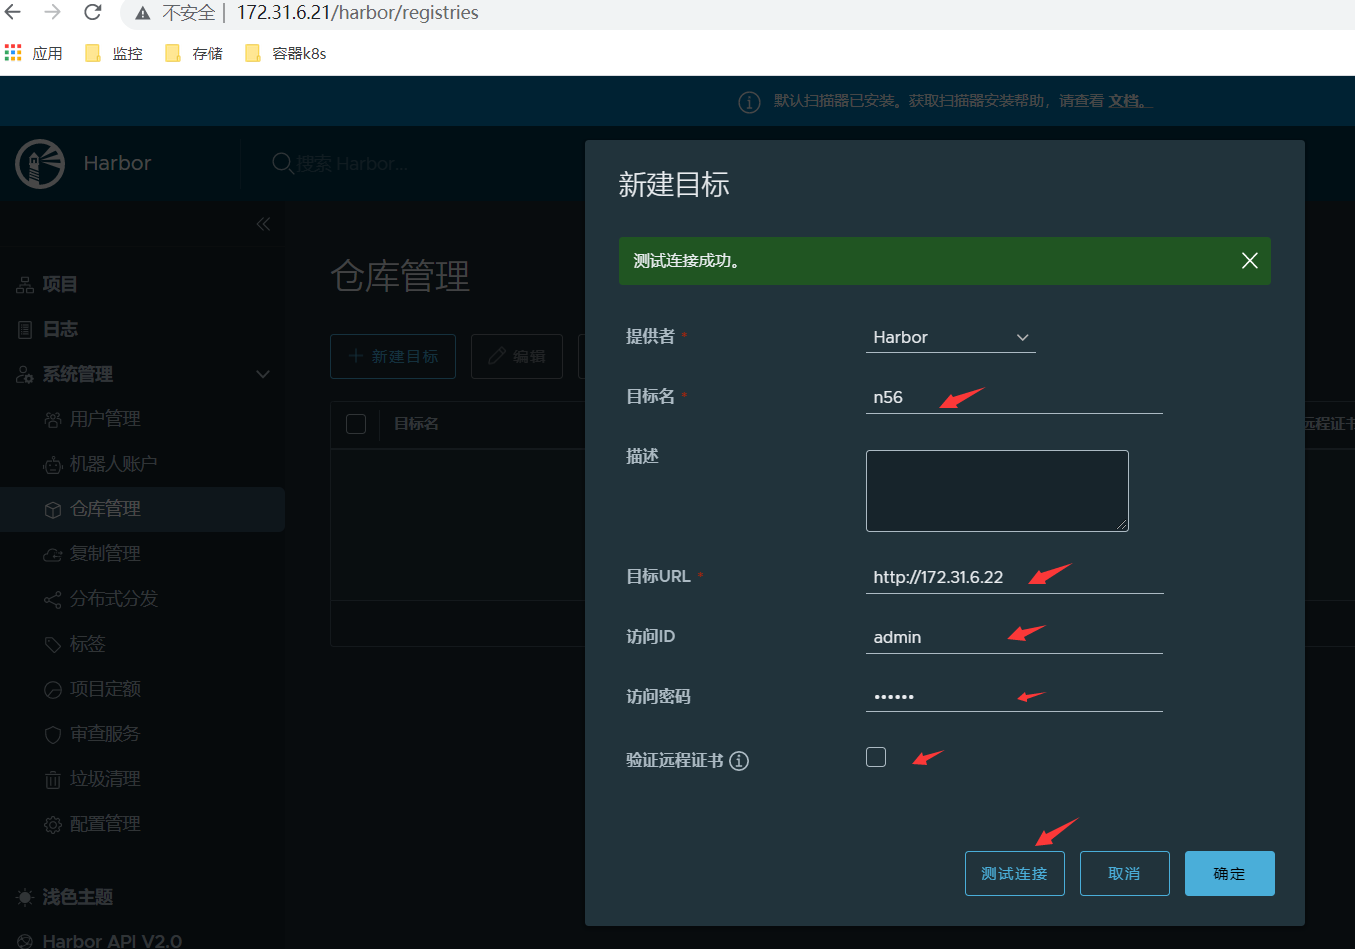Click the browser address bar URL
Viewport: 1355px width, 949px height.
pyautogui.click(x=357, y=13)
